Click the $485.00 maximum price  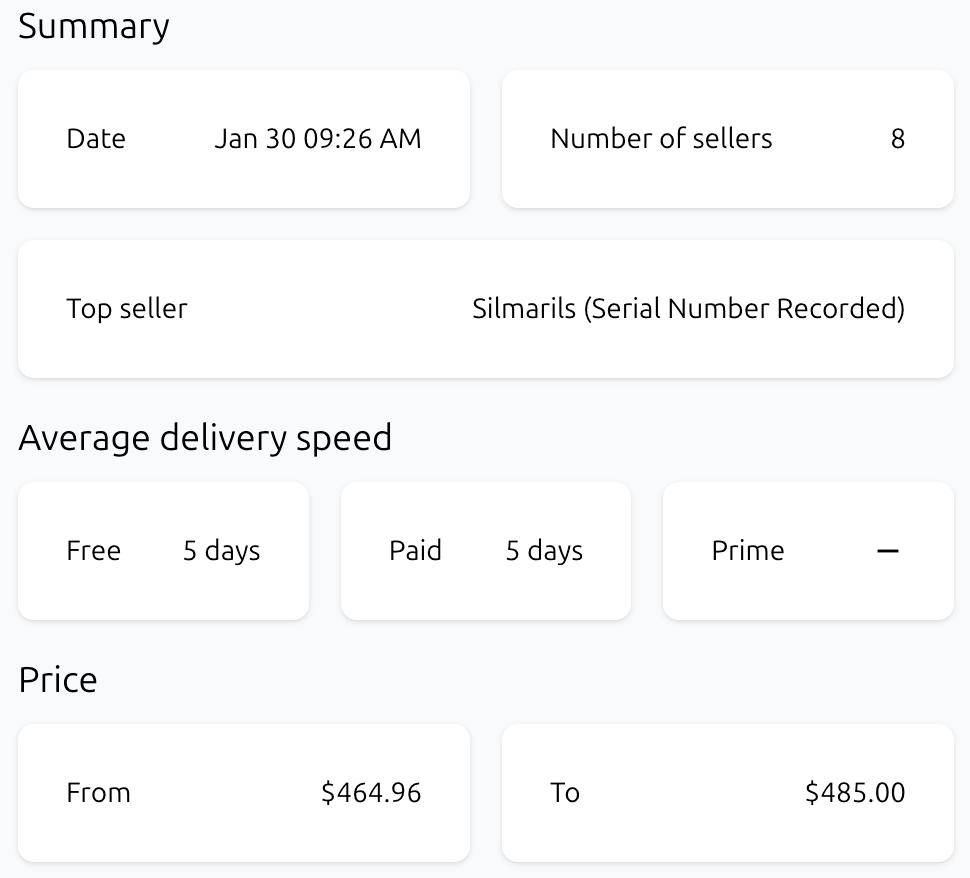[x=855, y=793]
